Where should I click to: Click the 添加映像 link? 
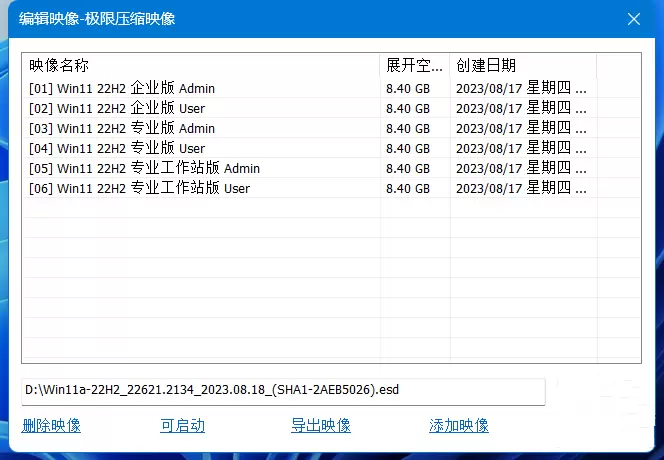459,425
